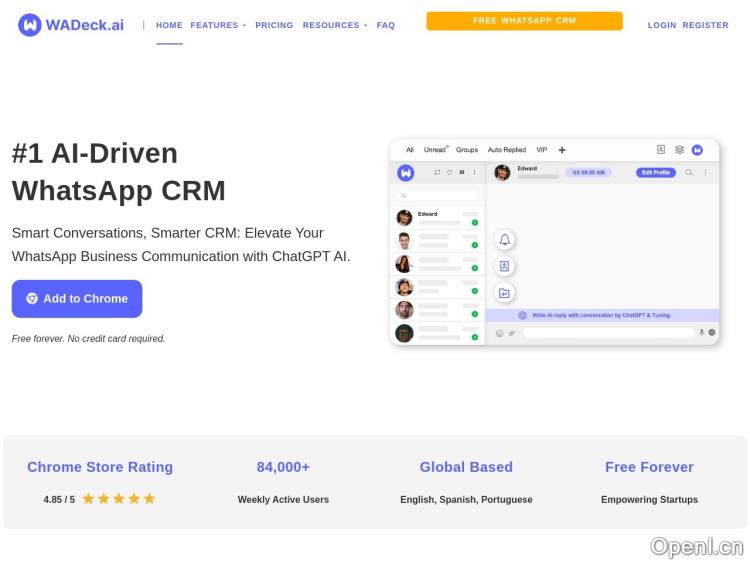This screenshot has height=562, width=750.
Task: Expand the Features dropdown menu
Action: (x=218, y=25)
